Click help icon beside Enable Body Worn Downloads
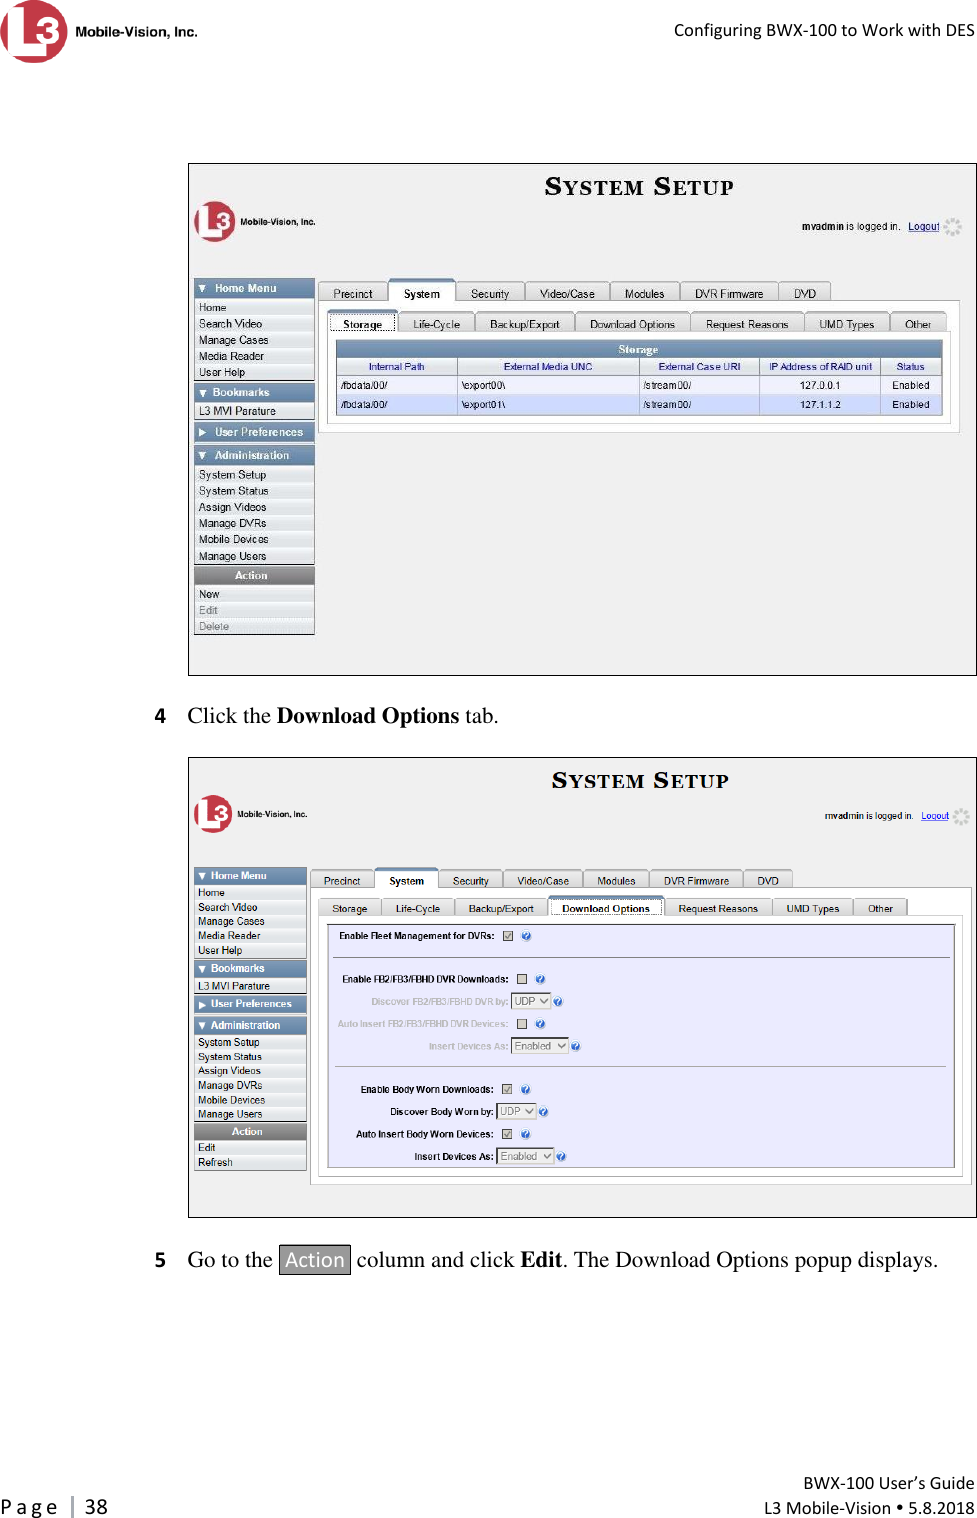This screenshot has height=1518, width=977. [x=525, y=1089]
